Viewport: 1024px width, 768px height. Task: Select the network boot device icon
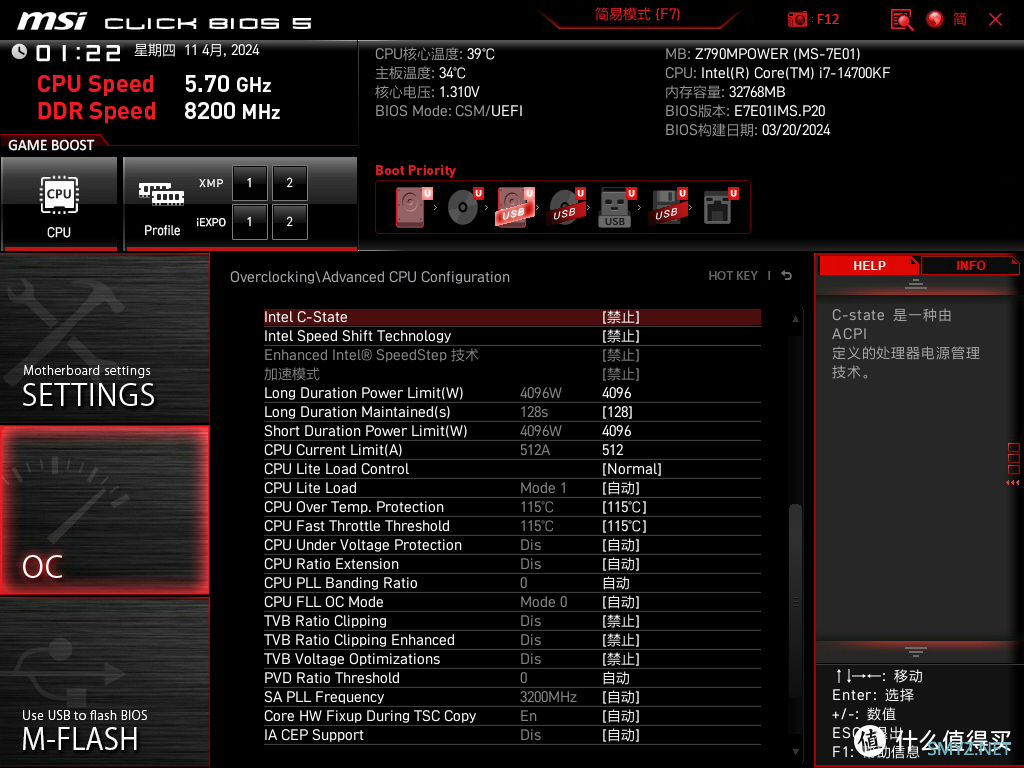(x=718, y=207)
